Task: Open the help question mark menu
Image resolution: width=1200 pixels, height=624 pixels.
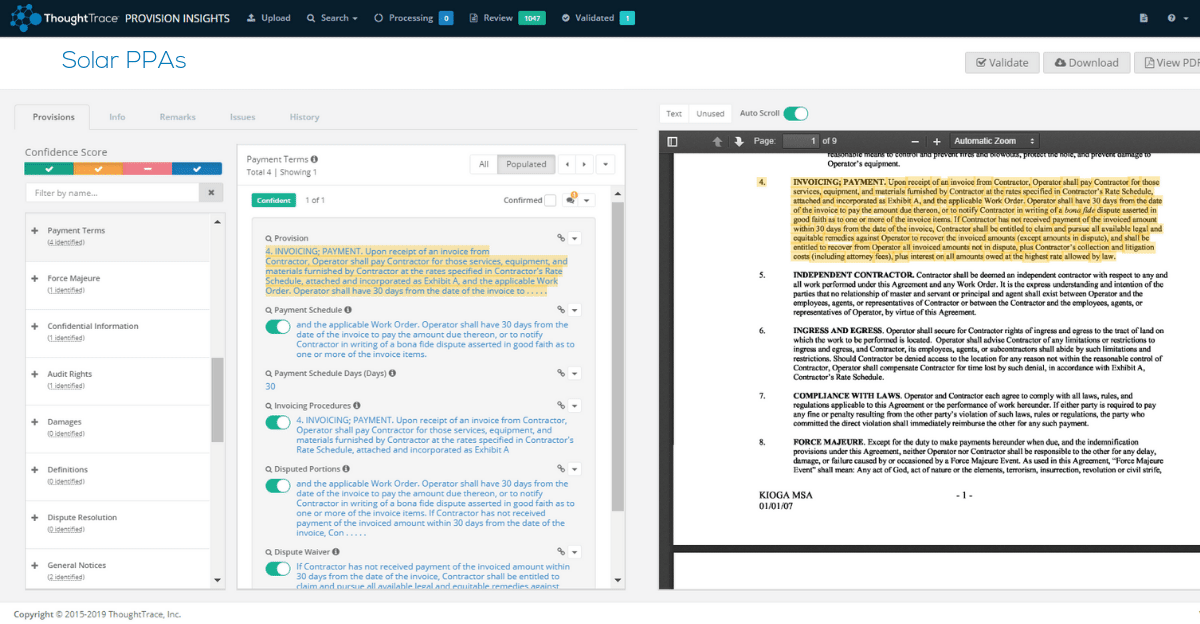Action: pyautogui.click(x=1175, y=18)
